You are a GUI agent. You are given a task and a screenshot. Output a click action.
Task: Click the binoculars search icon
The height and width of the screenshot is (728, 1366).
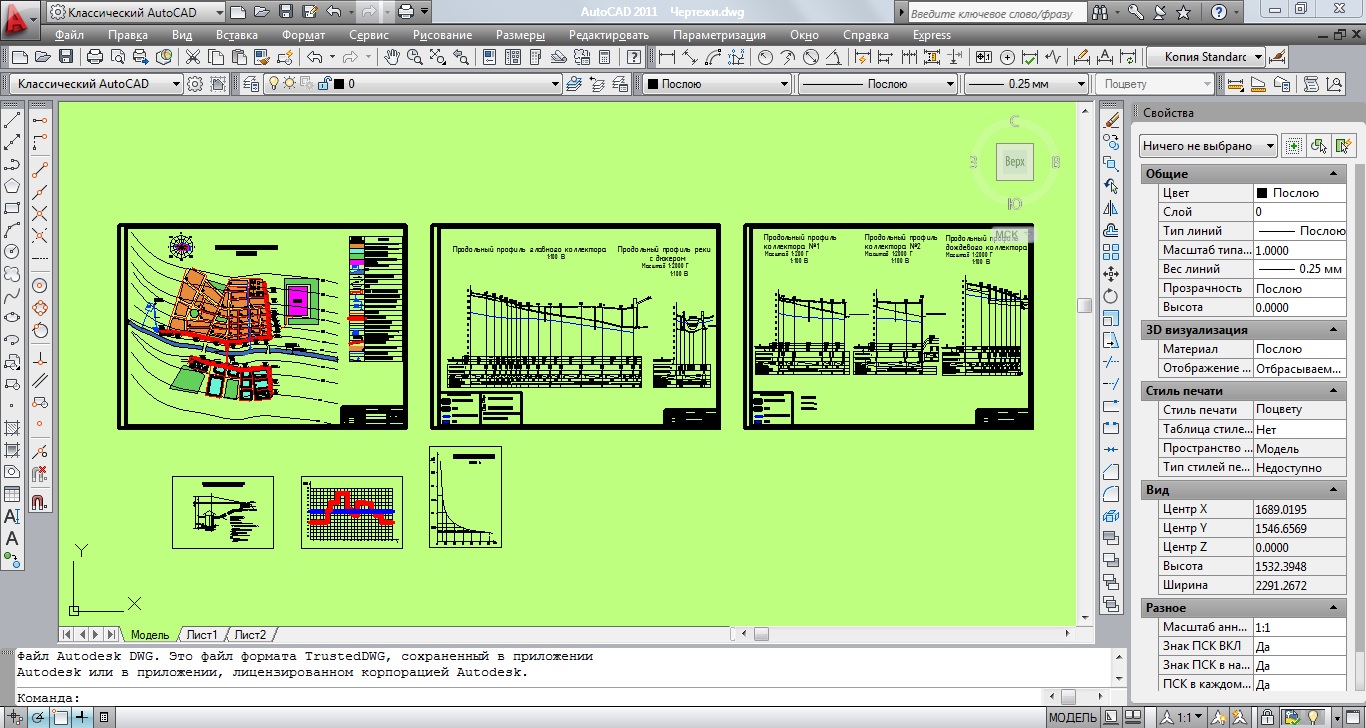tap(1100, 13)
